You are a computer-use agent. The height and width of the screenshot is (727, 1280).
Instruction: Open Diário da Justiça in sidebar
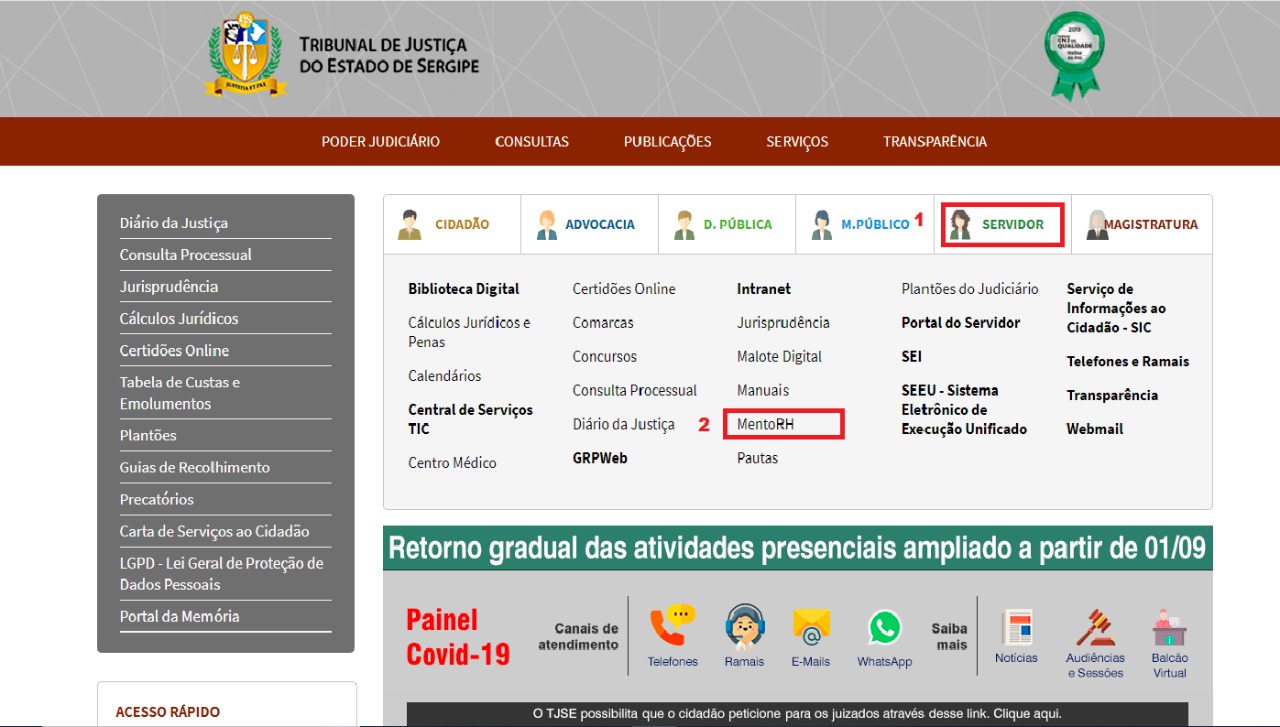(174, 223)
